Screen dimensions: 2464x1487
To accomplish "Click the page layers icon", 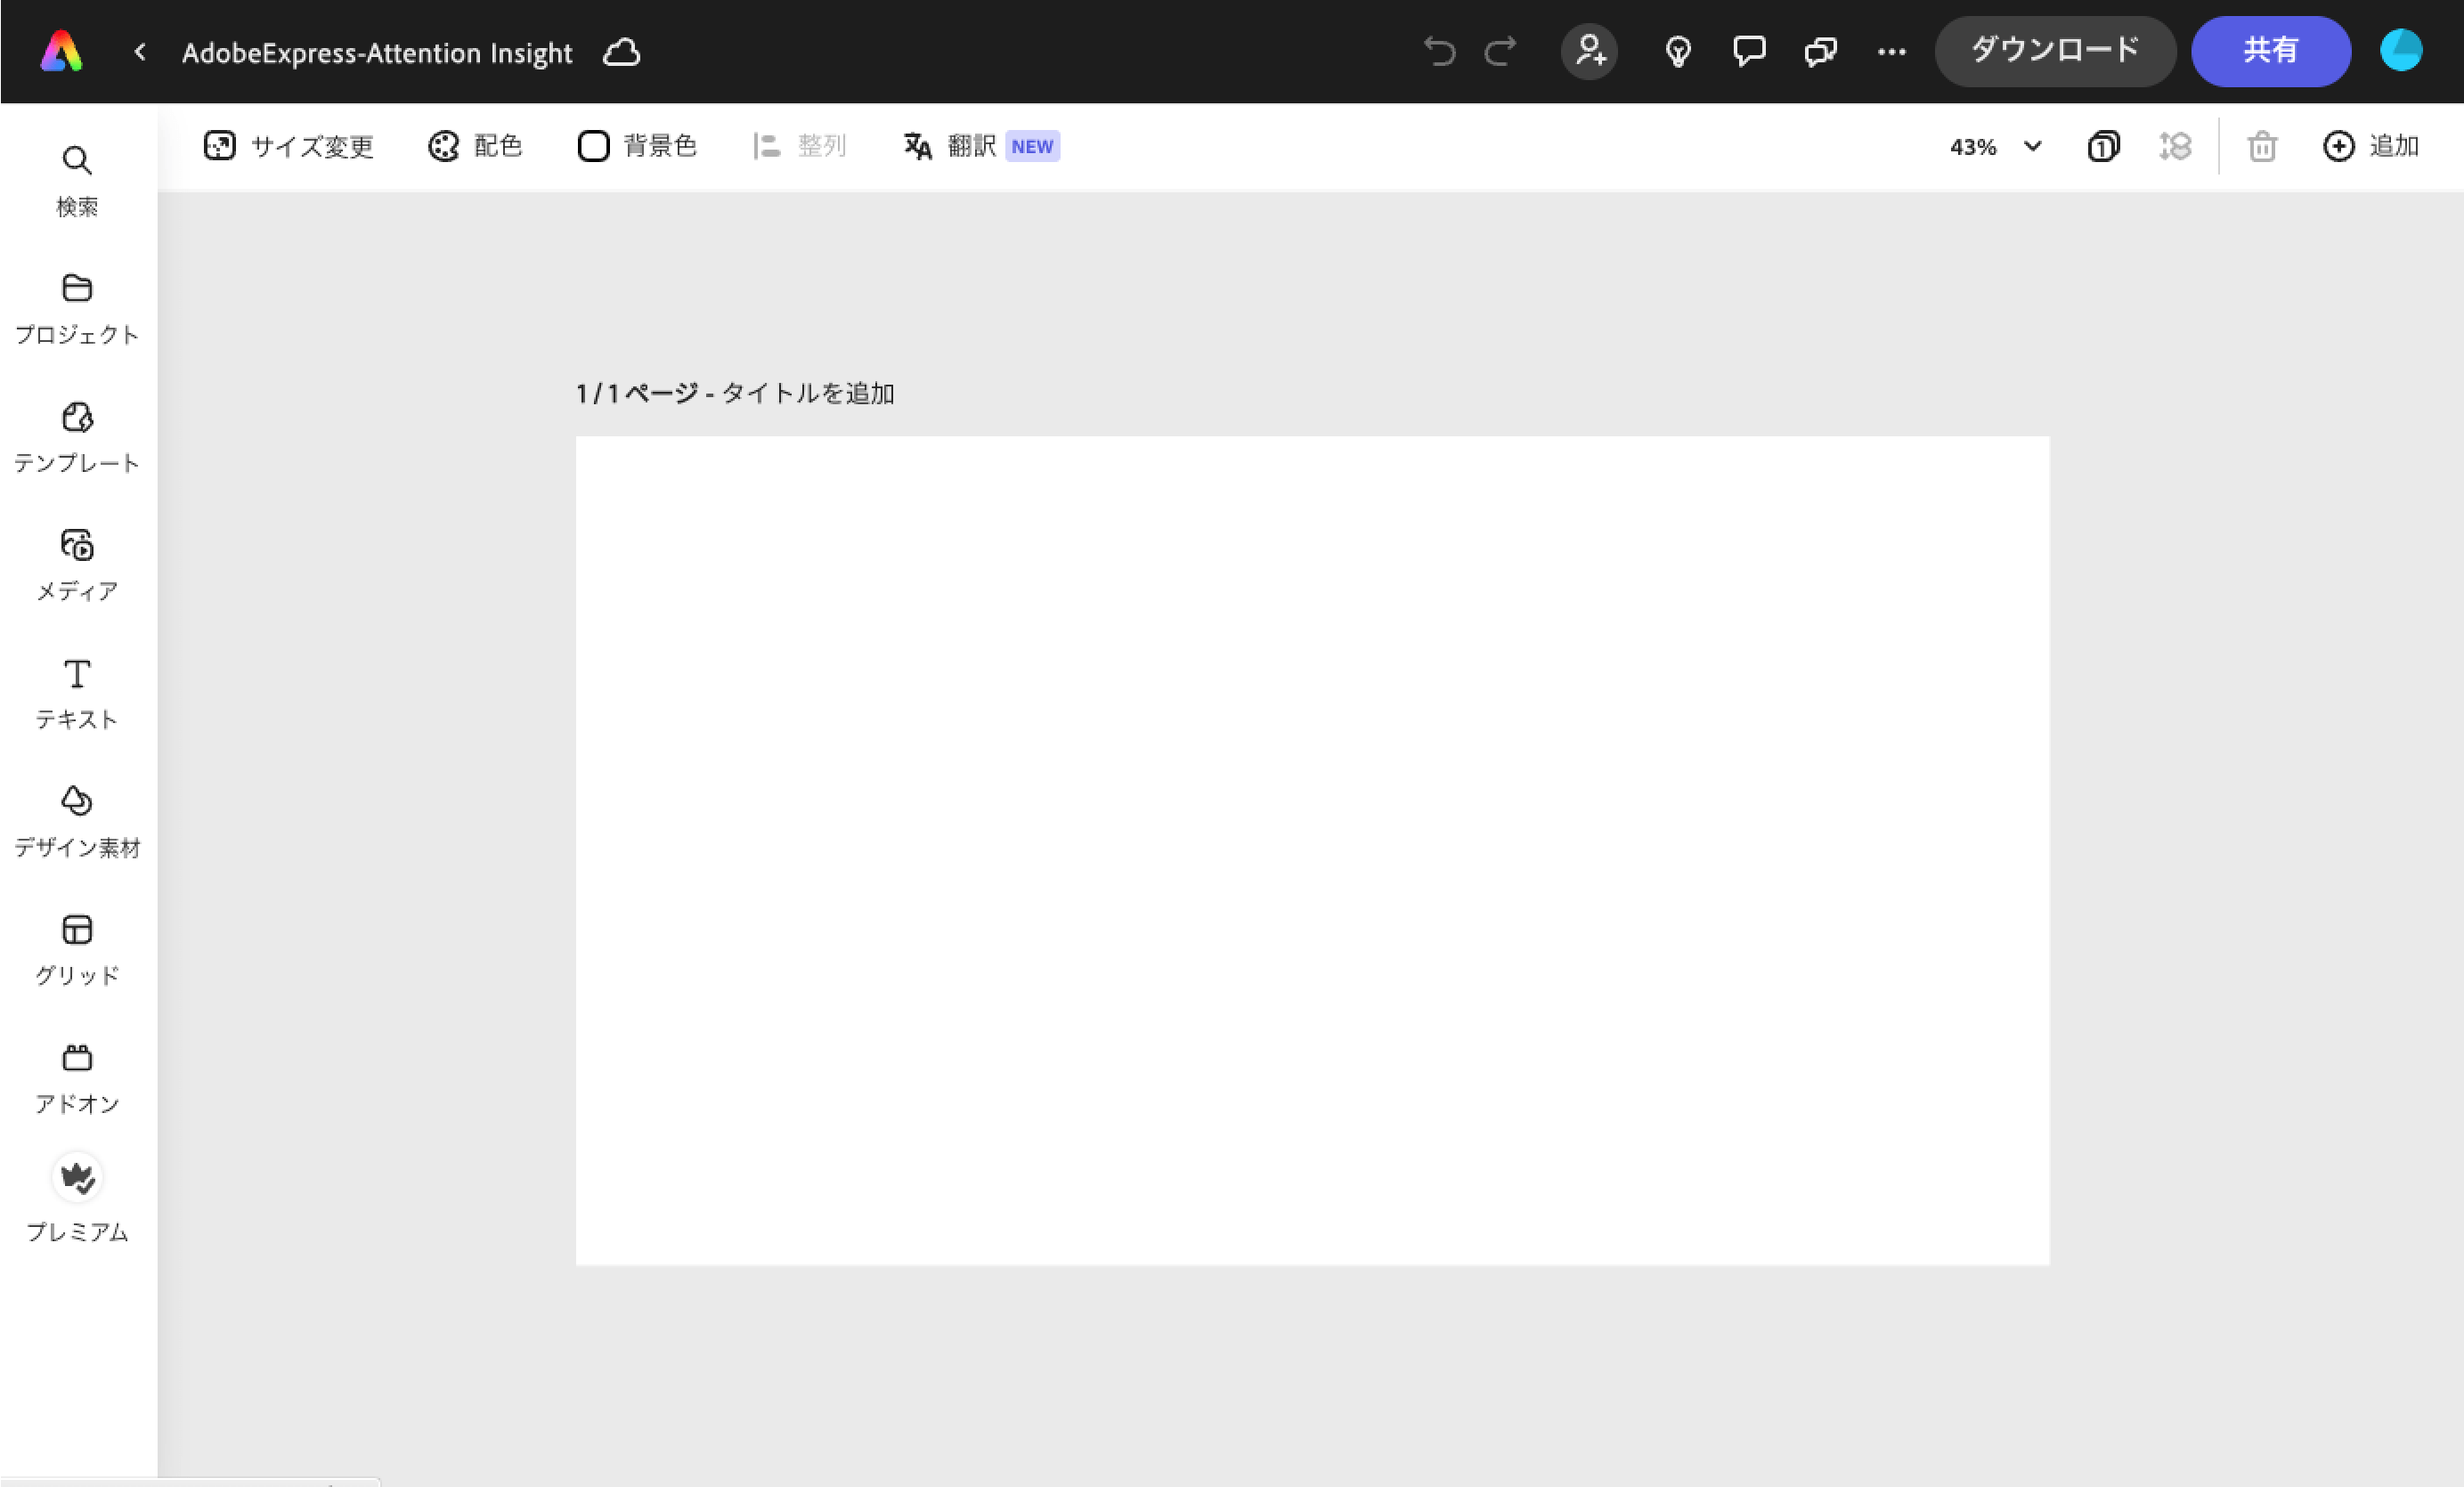I will tap(2103, 146).
